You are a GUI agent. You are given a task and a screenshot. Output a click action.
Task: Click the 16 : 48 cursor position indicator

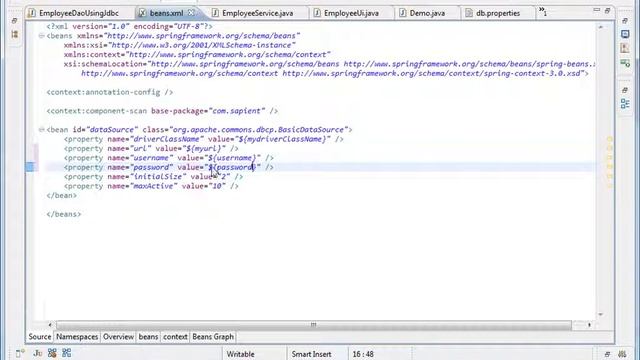[363, 354]
